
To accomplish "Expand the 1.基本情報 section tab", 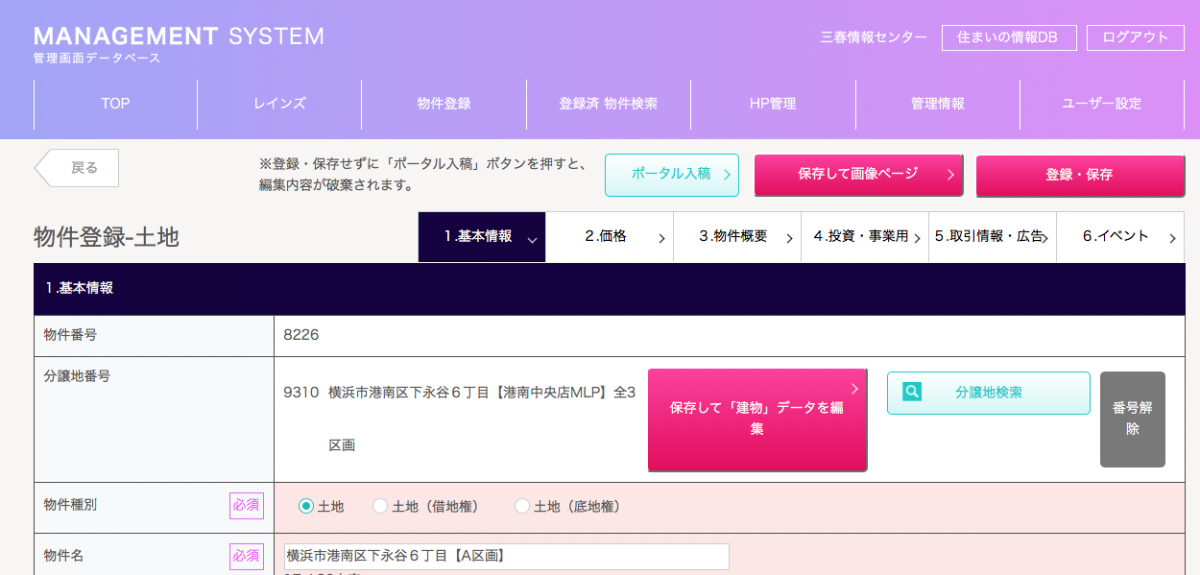I will 482,237.
